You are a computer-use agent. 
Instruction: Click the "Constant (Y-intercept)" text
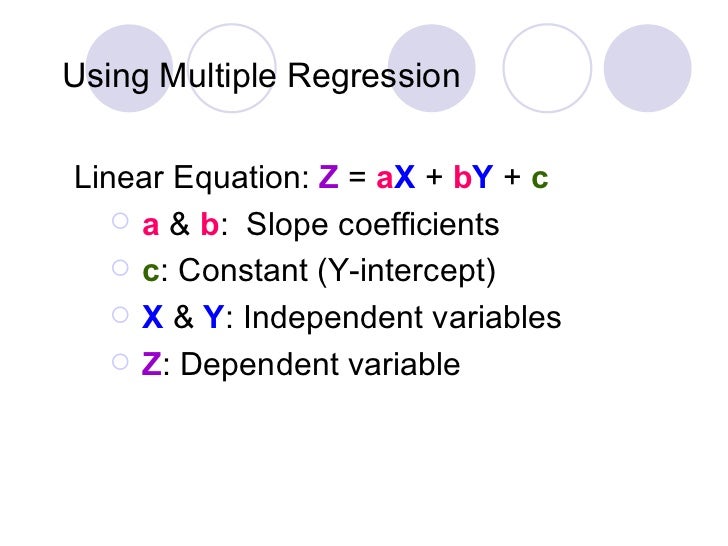(336, 272)
